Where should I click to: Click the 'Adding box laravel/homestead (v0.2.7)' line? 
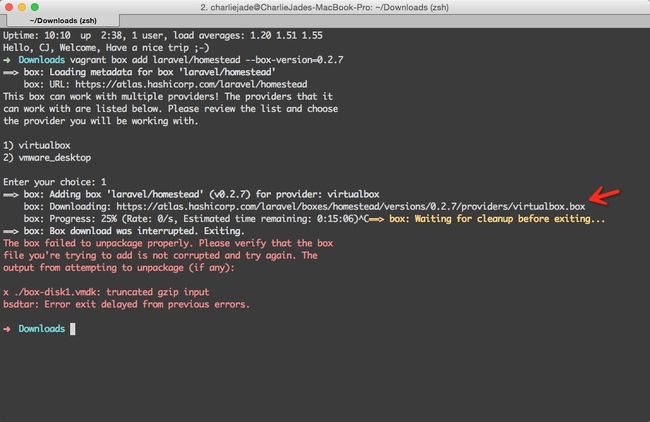[191, 194]
